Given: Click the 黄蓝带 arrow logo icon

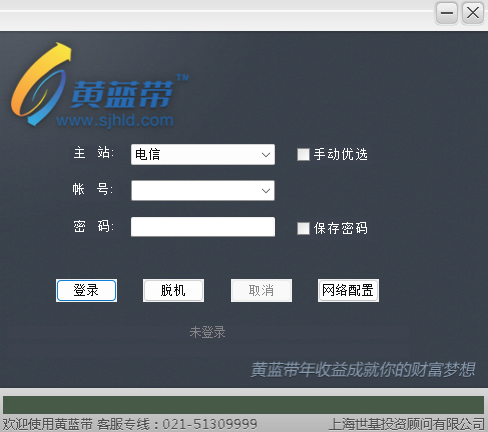Looking at the screenshot, I should (41, 84).
